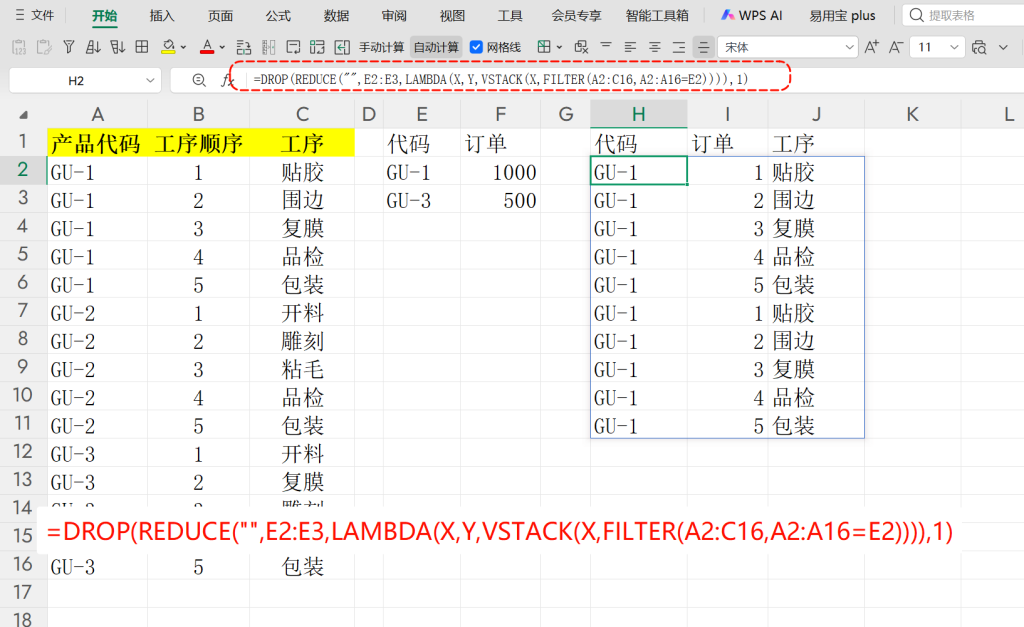Switch to the 插入 tab
Viewport: 1024px width, 627px height.
162,15
